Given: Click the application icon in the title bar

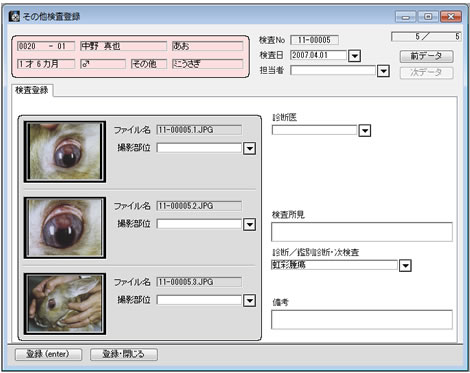Looking at the screenshot, I should [14, 16].
